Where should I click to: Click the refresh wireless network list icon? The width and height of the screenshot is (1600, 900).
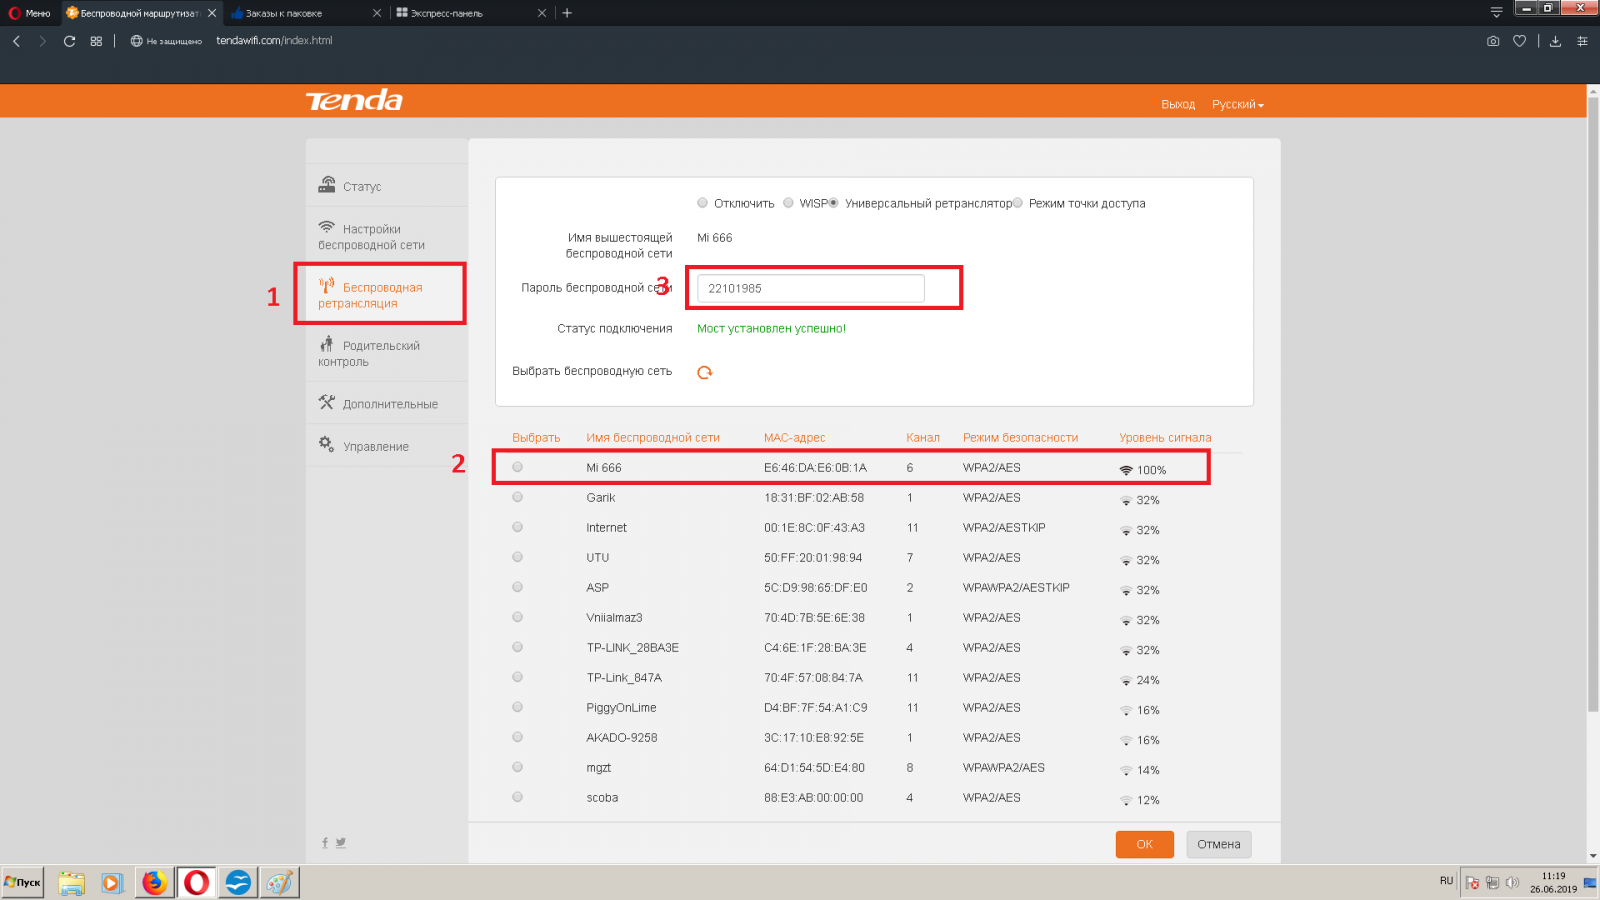(704, 372)
